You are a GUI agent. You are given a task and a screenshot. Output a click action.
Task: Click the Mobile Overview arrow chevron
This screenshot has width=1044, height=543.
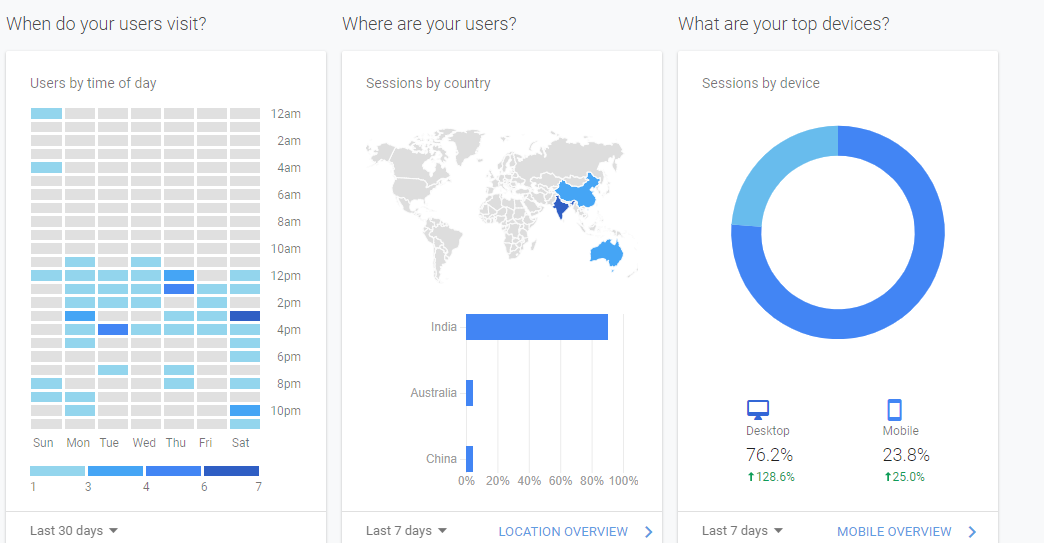click(972, 532)
